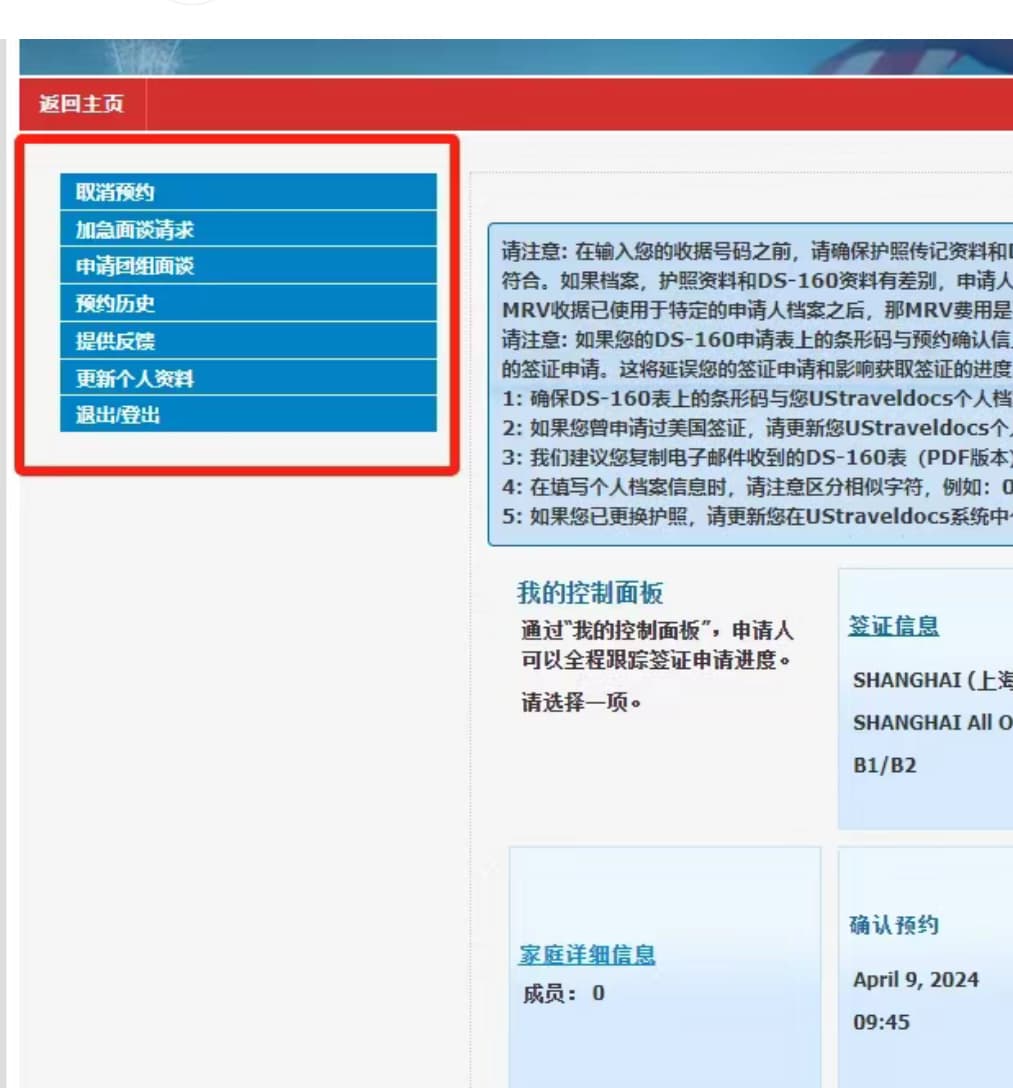The height and width of the screenshot is (1088, 1013).
Task: Click the 成员: 0 family count
Action: 563,993
